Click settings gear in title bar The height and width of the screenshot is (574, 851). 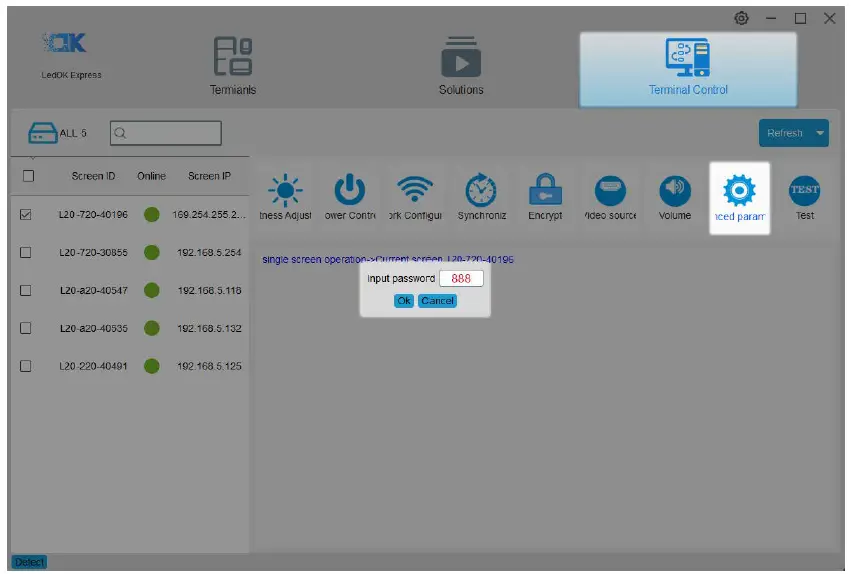[741, 18]
